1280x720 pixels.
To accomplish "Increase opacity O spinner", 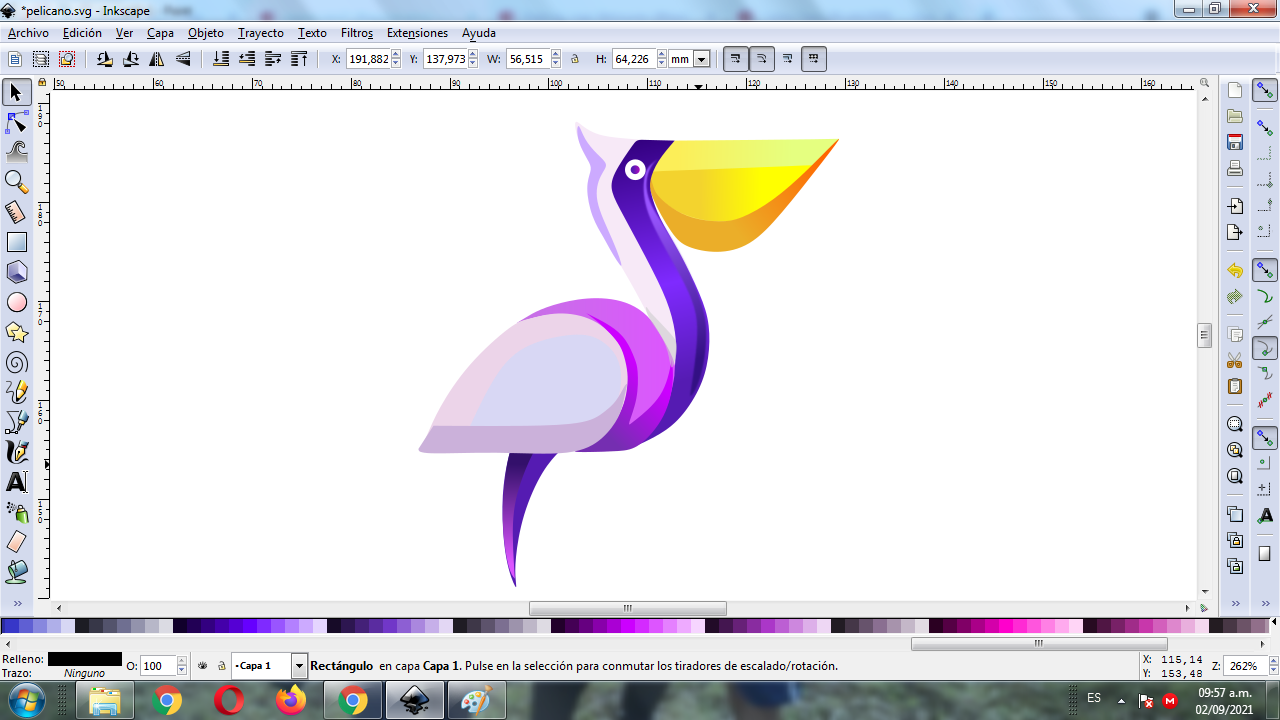I will tap(181, 660).
